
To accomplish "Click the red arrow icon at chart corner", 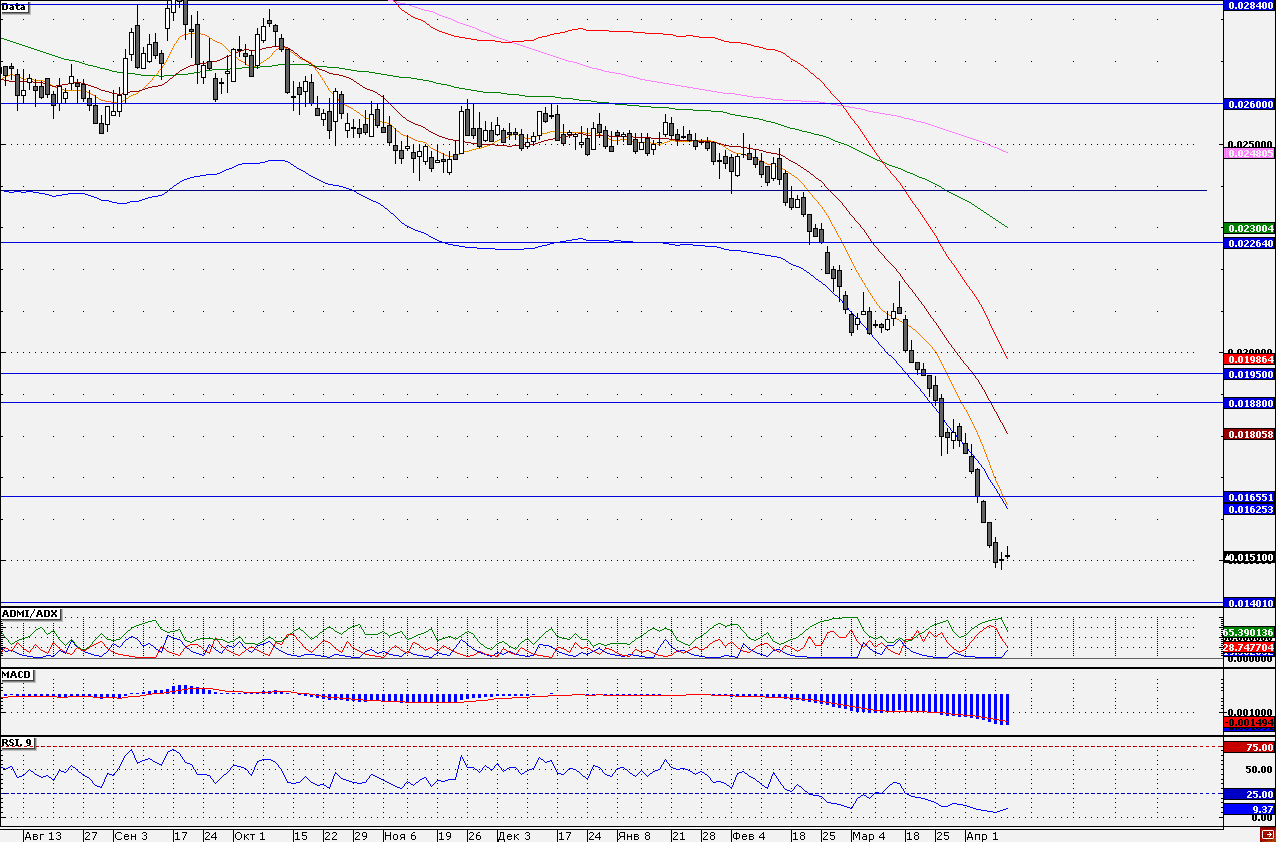I will (1267, 834).
